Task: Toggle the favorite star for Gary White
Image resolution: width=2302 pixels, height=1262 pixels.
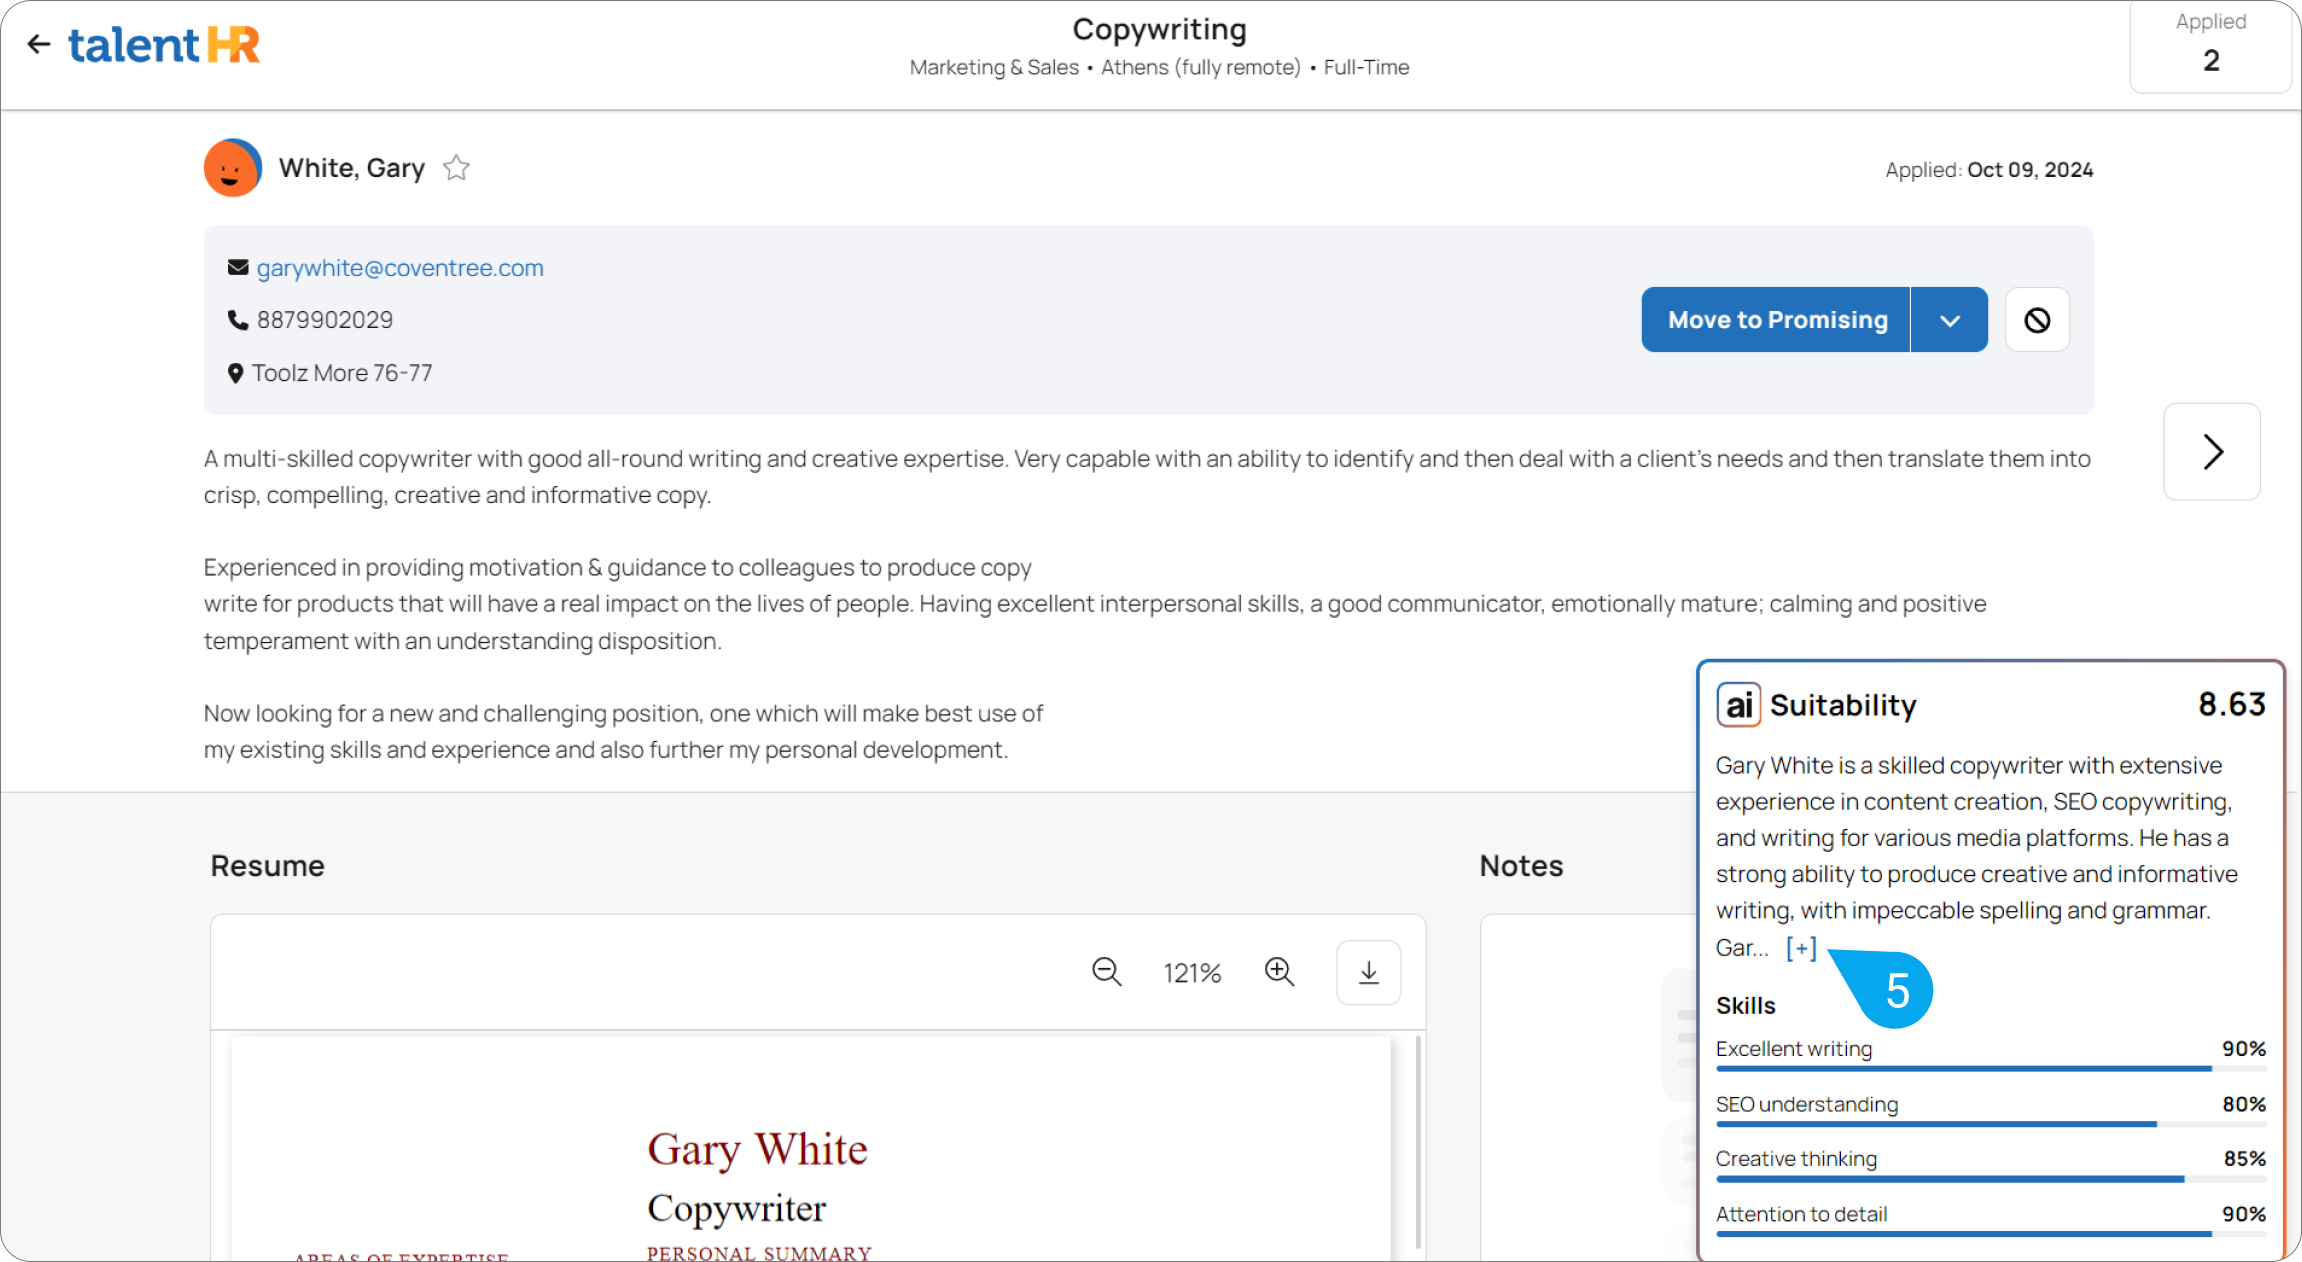Action: click(456, 168)
